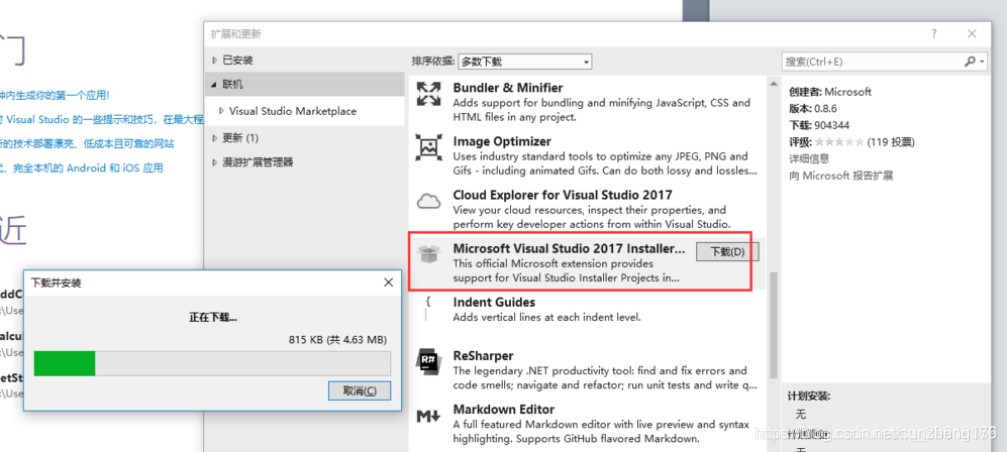Click the Markdown Editor M icon
1007x452 pixels.
click(x=428, y=416)
